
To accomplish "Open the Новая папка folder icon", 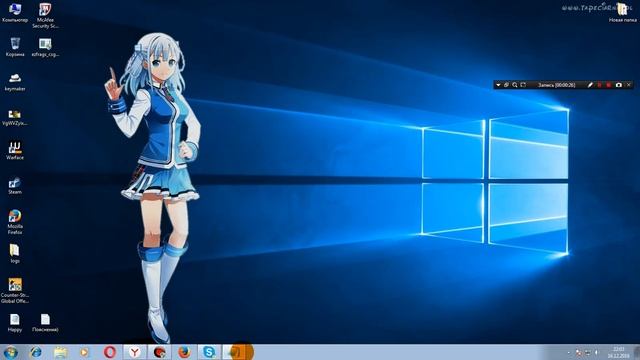I will 622,12.
